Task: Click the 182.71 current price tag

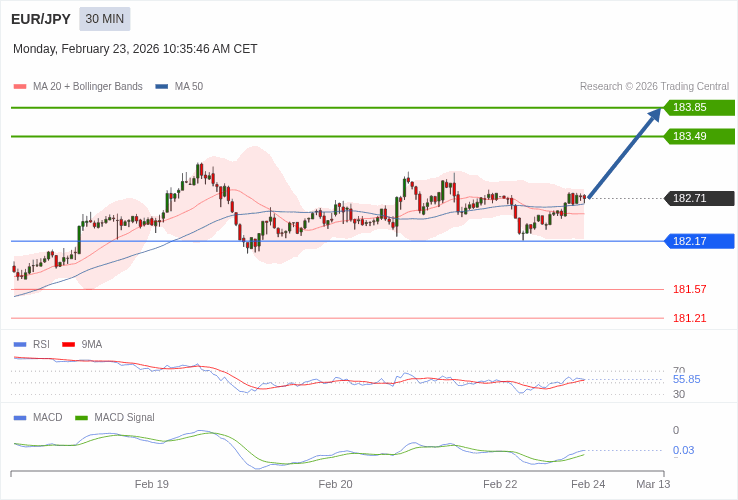Action: pyautogui.click(x=699, y=198)
